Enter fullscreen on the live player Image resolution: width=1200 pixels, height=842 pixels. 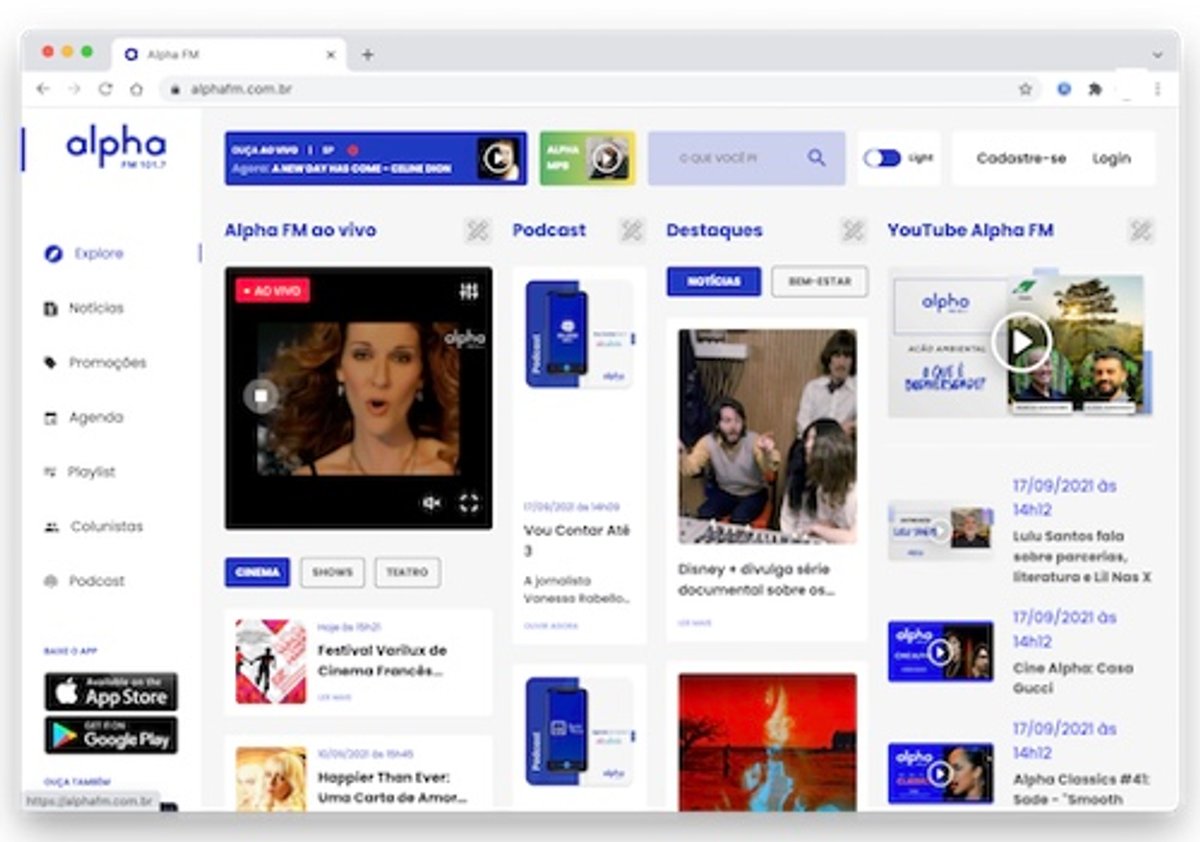point(469,503)
